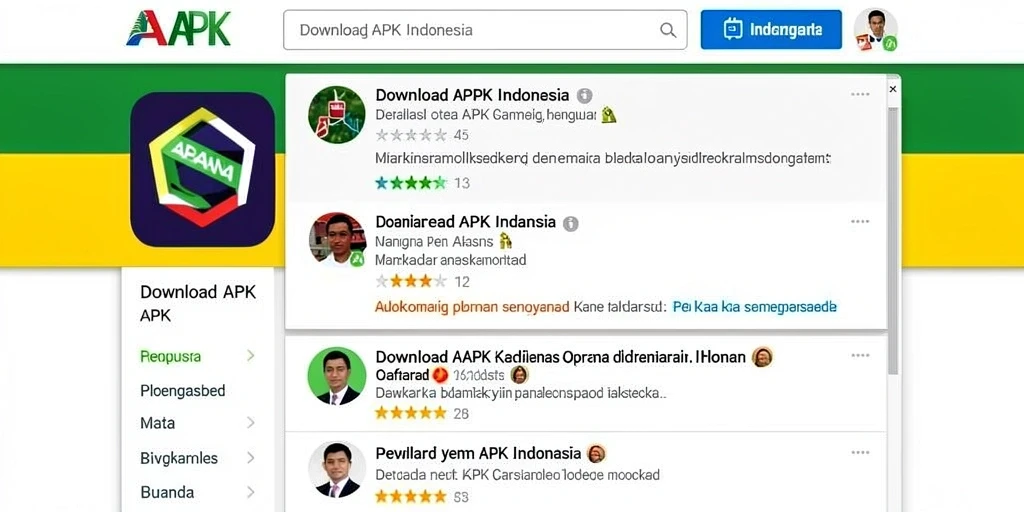The image size is (1024, 512).
Task: Click the Miarkinsramollksedkerq description text
Action: coord(602,158)
